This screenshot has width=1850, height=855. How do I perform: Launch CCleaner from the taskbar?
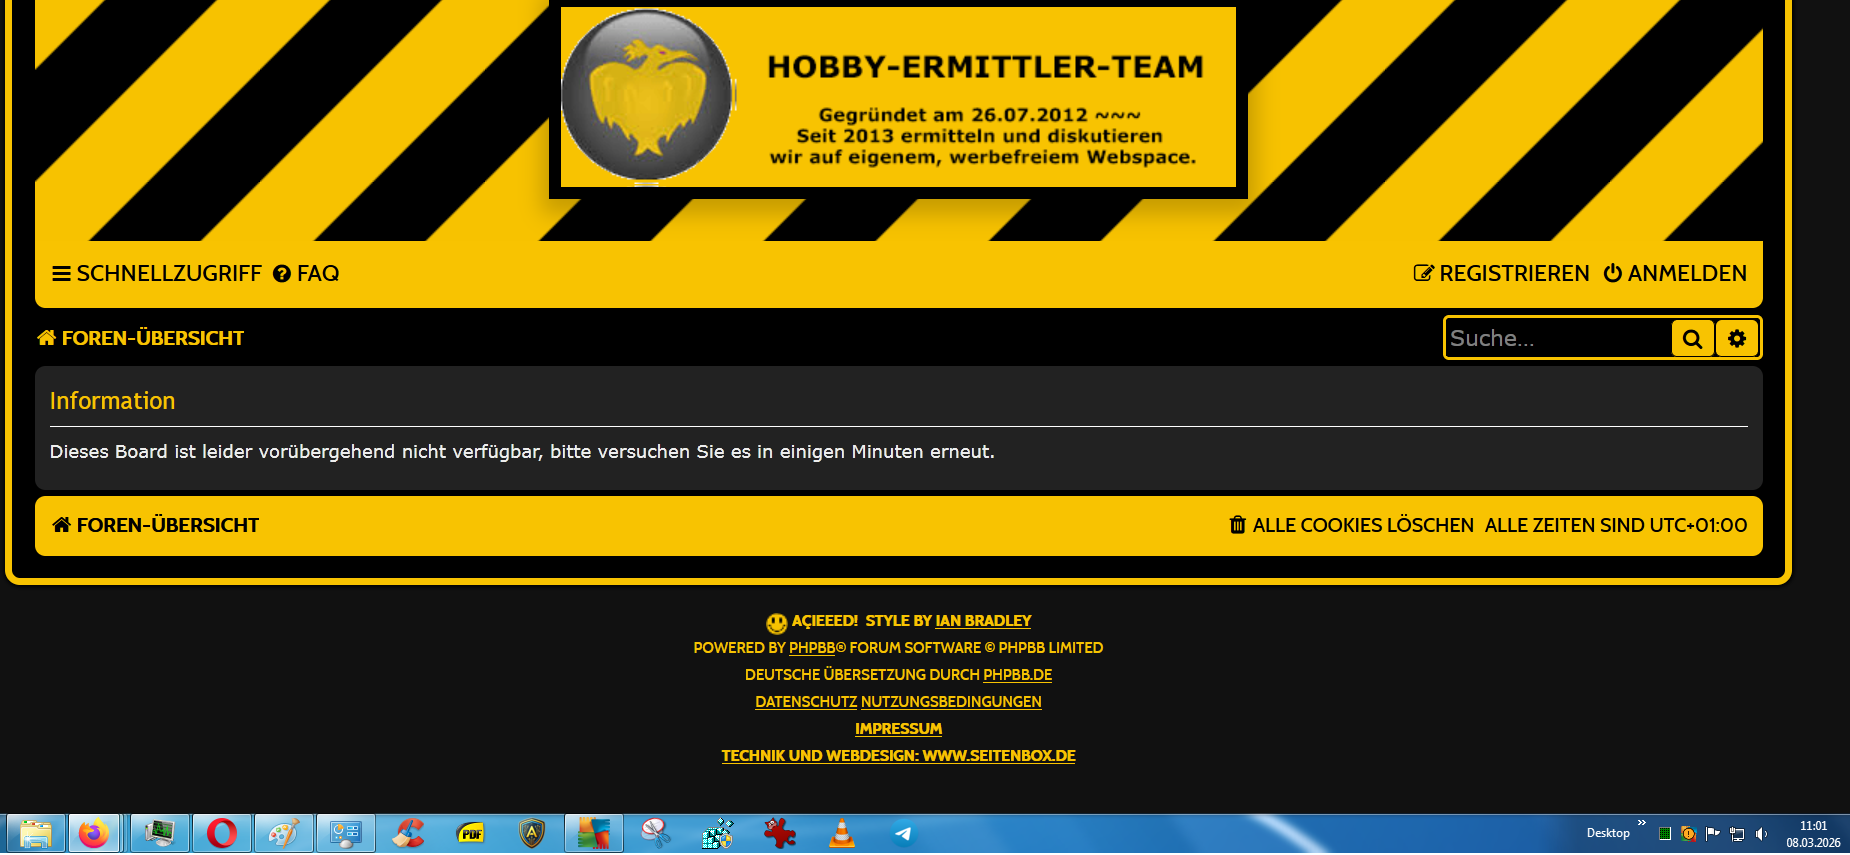tap(408, 834)
